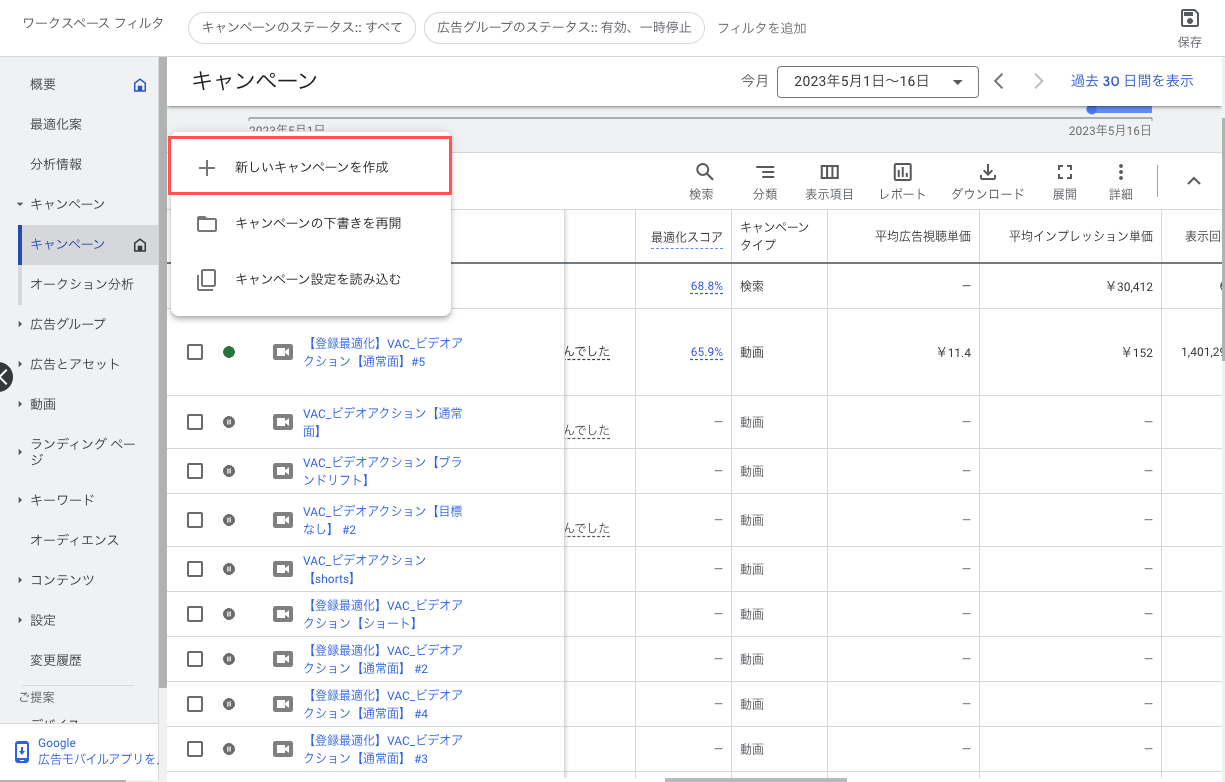The image size is (1225, 782).
Task: Click the download (ダウンロード) icon
Action: tap(987, 172)
